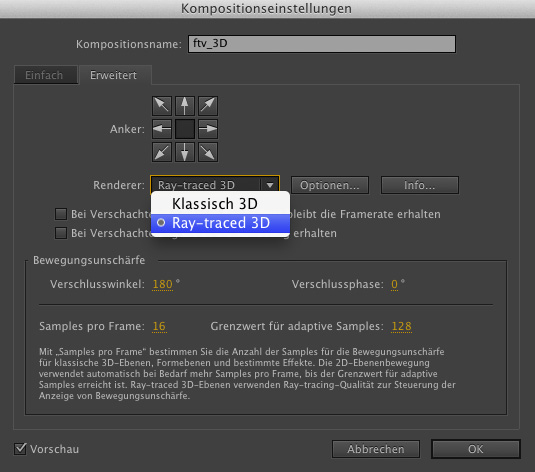Screen dimensions: 535x472
Task: Select the center anchor square
Action: (185, 129)
